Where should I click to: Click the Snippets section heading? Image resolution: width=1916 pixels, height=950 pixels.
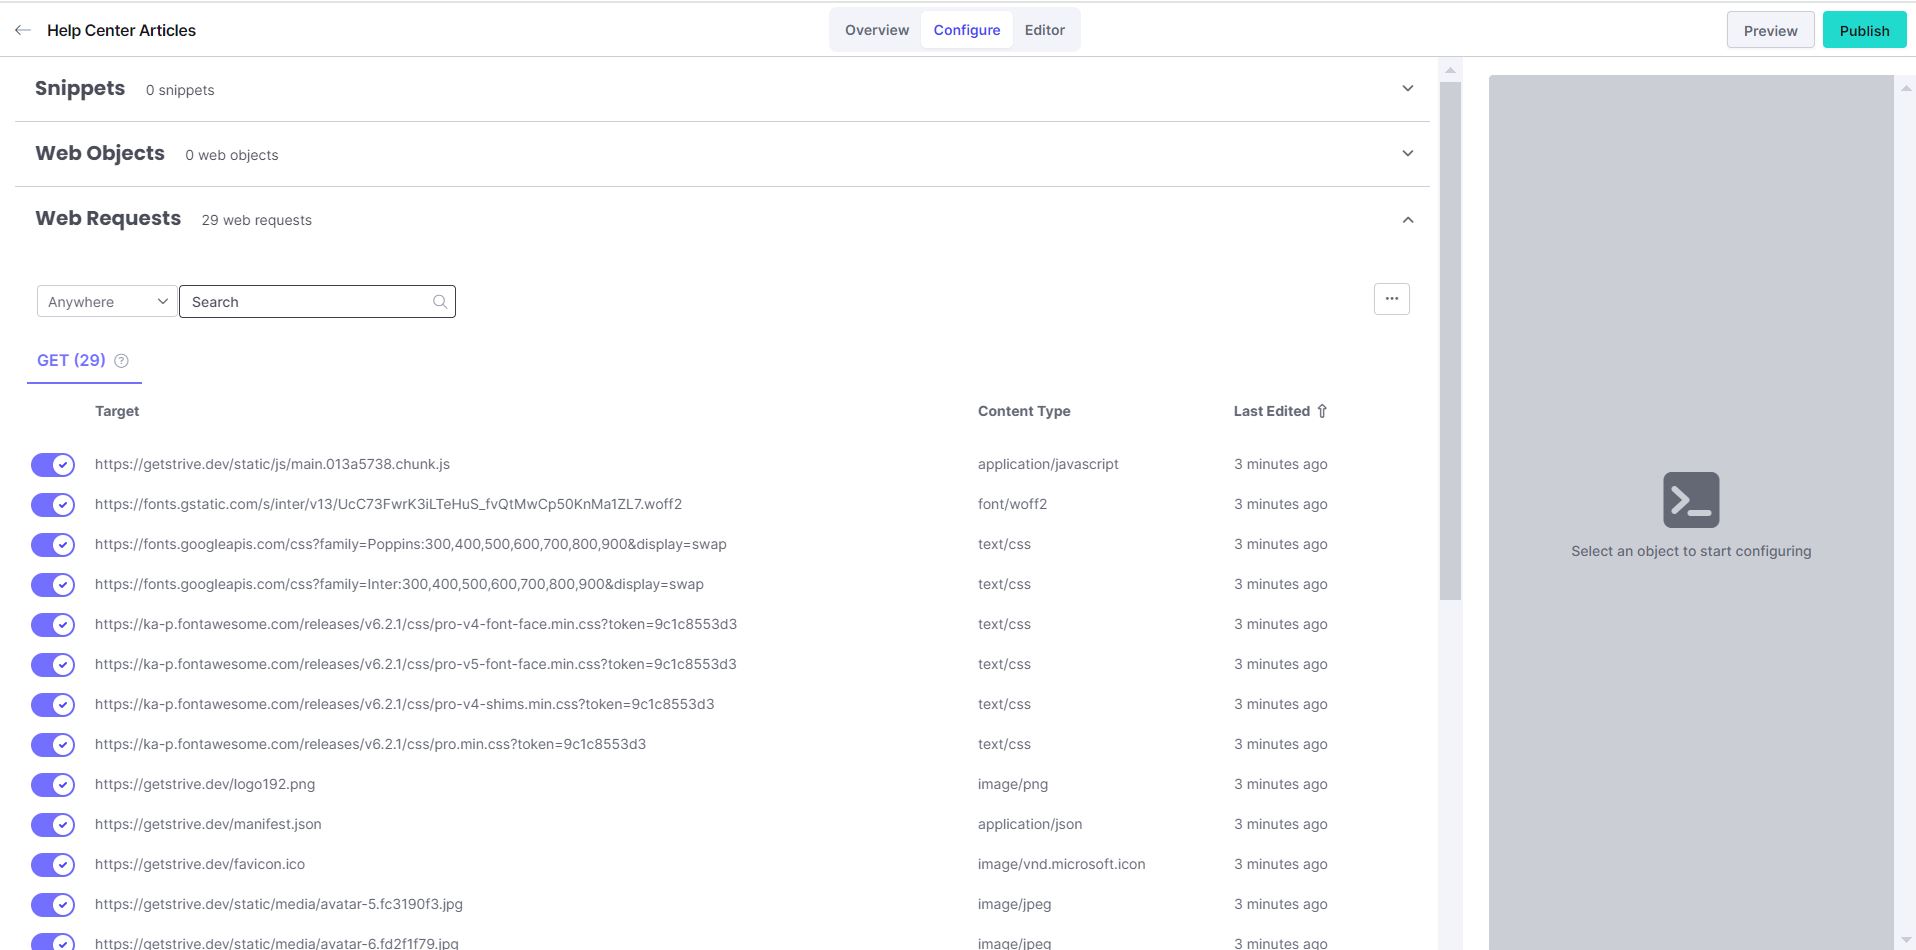[x=80, y=88]
